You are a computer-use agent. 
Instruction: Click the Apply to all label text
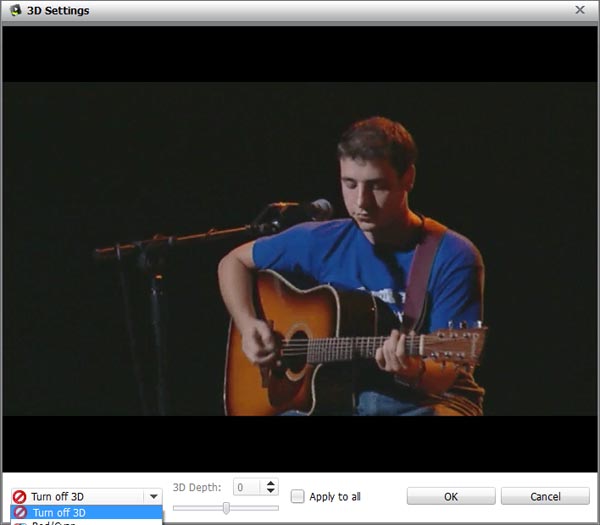pos(335,497)
